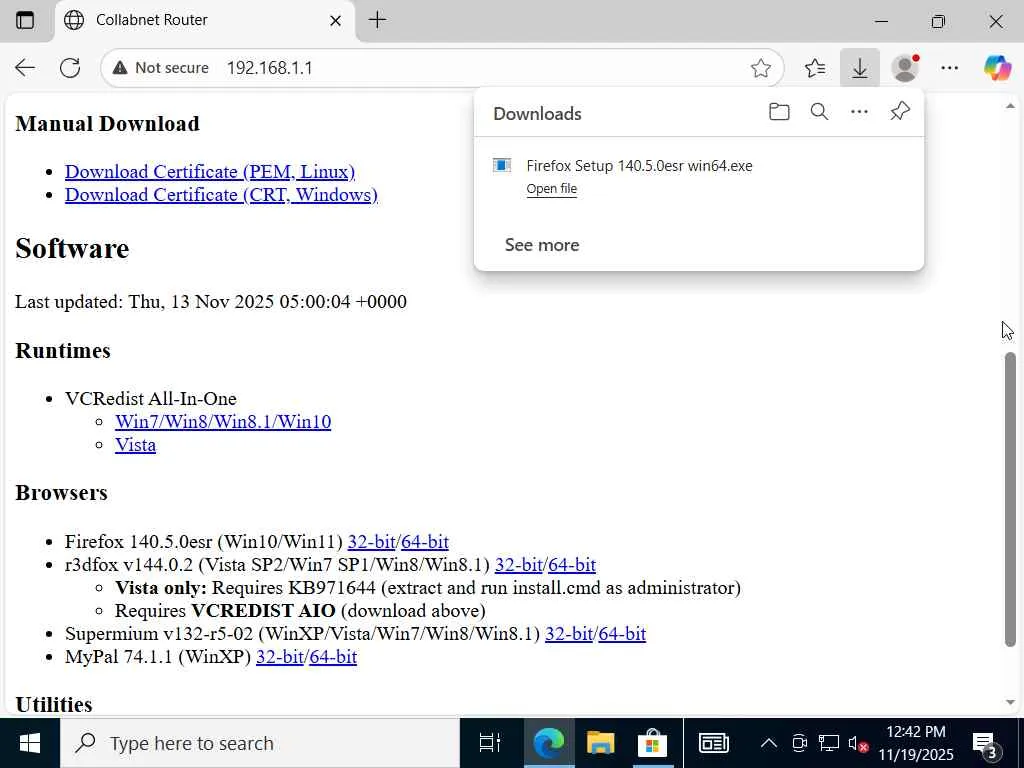The height and width of the screenshot is (768, 1024).
Task: Click Open file under Firefox Setup
Action: (552, 189)
